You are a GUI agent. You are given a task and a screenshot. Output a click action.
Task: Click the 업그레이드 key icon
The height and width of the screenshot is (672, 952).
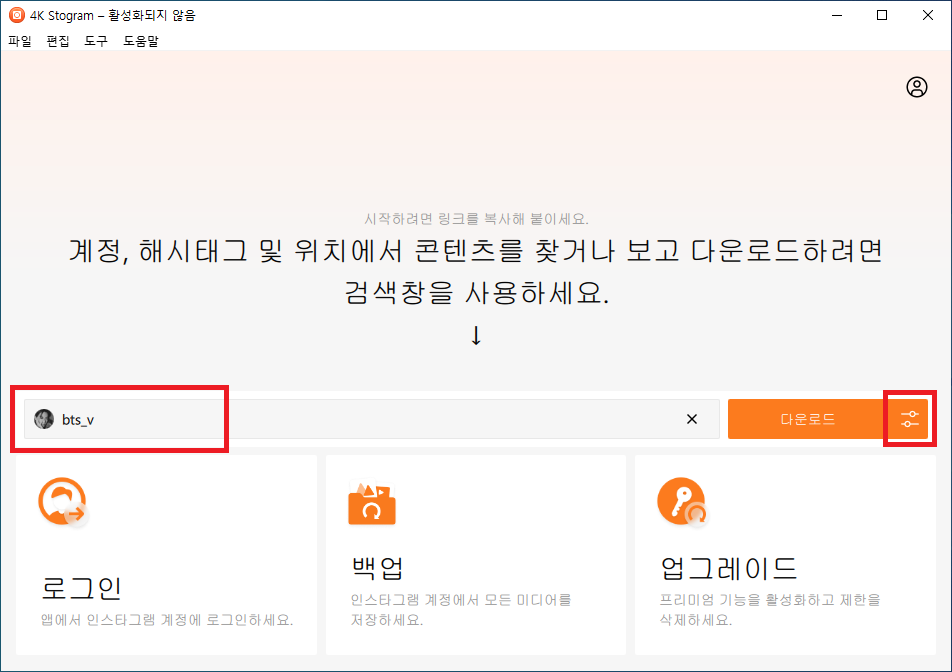(x=682, y=501)
